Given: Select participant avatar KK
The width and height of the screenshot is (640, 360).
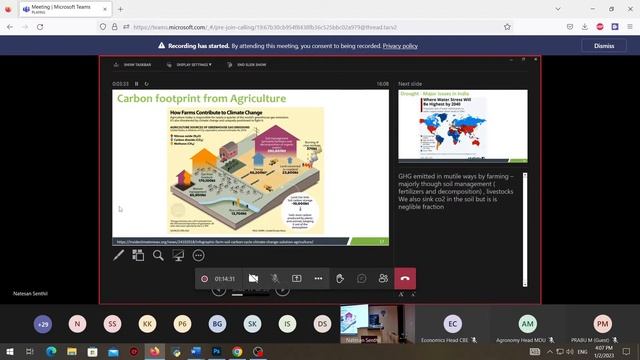Looking at the screenshot, I should [147, 324].
